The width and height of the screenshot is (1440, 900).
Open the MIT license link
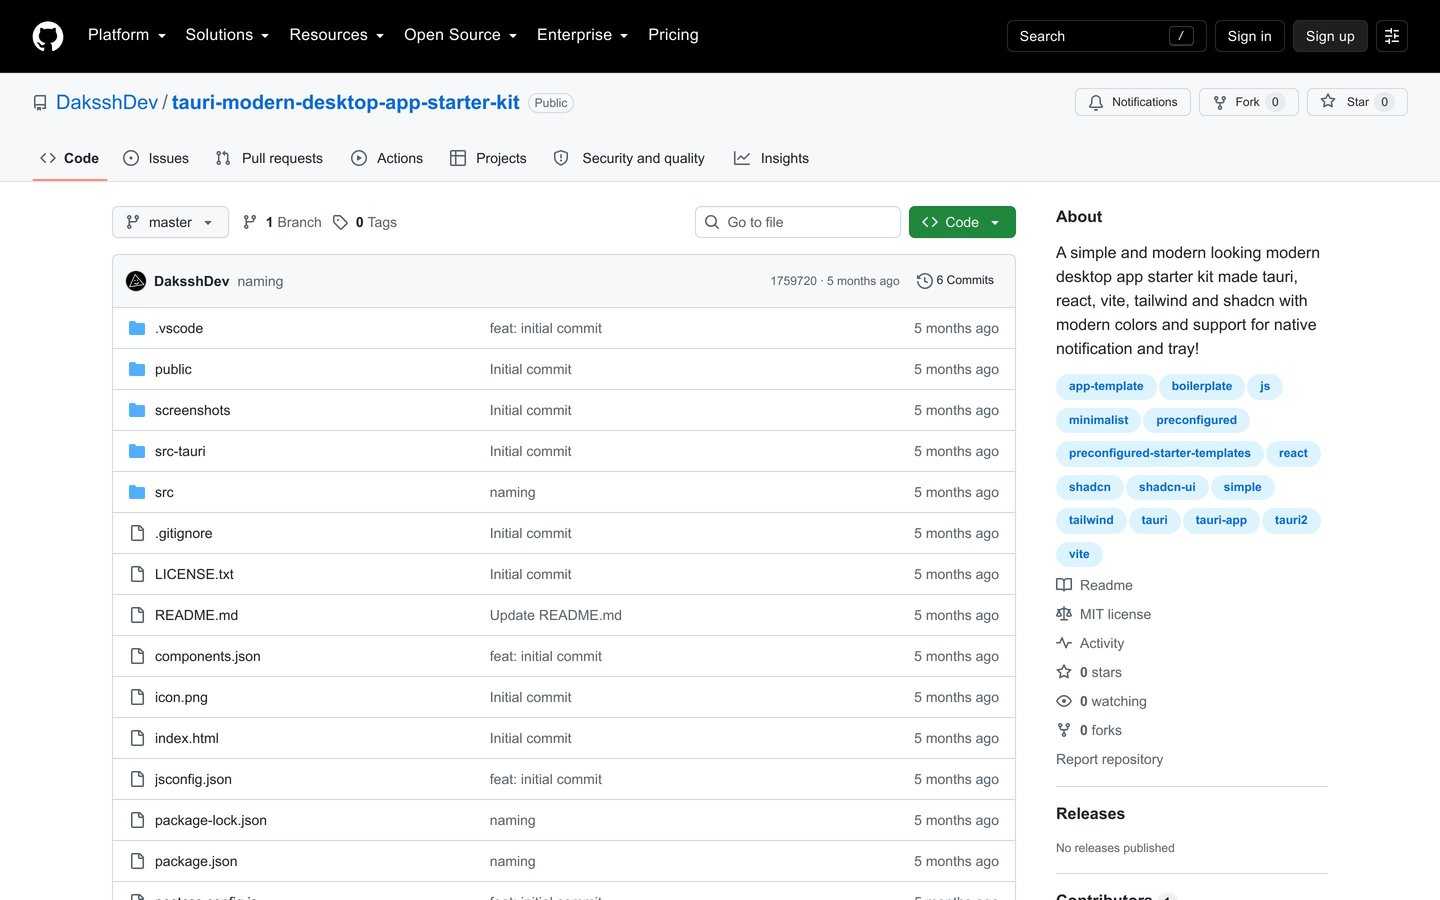[x=1103, y=614]
